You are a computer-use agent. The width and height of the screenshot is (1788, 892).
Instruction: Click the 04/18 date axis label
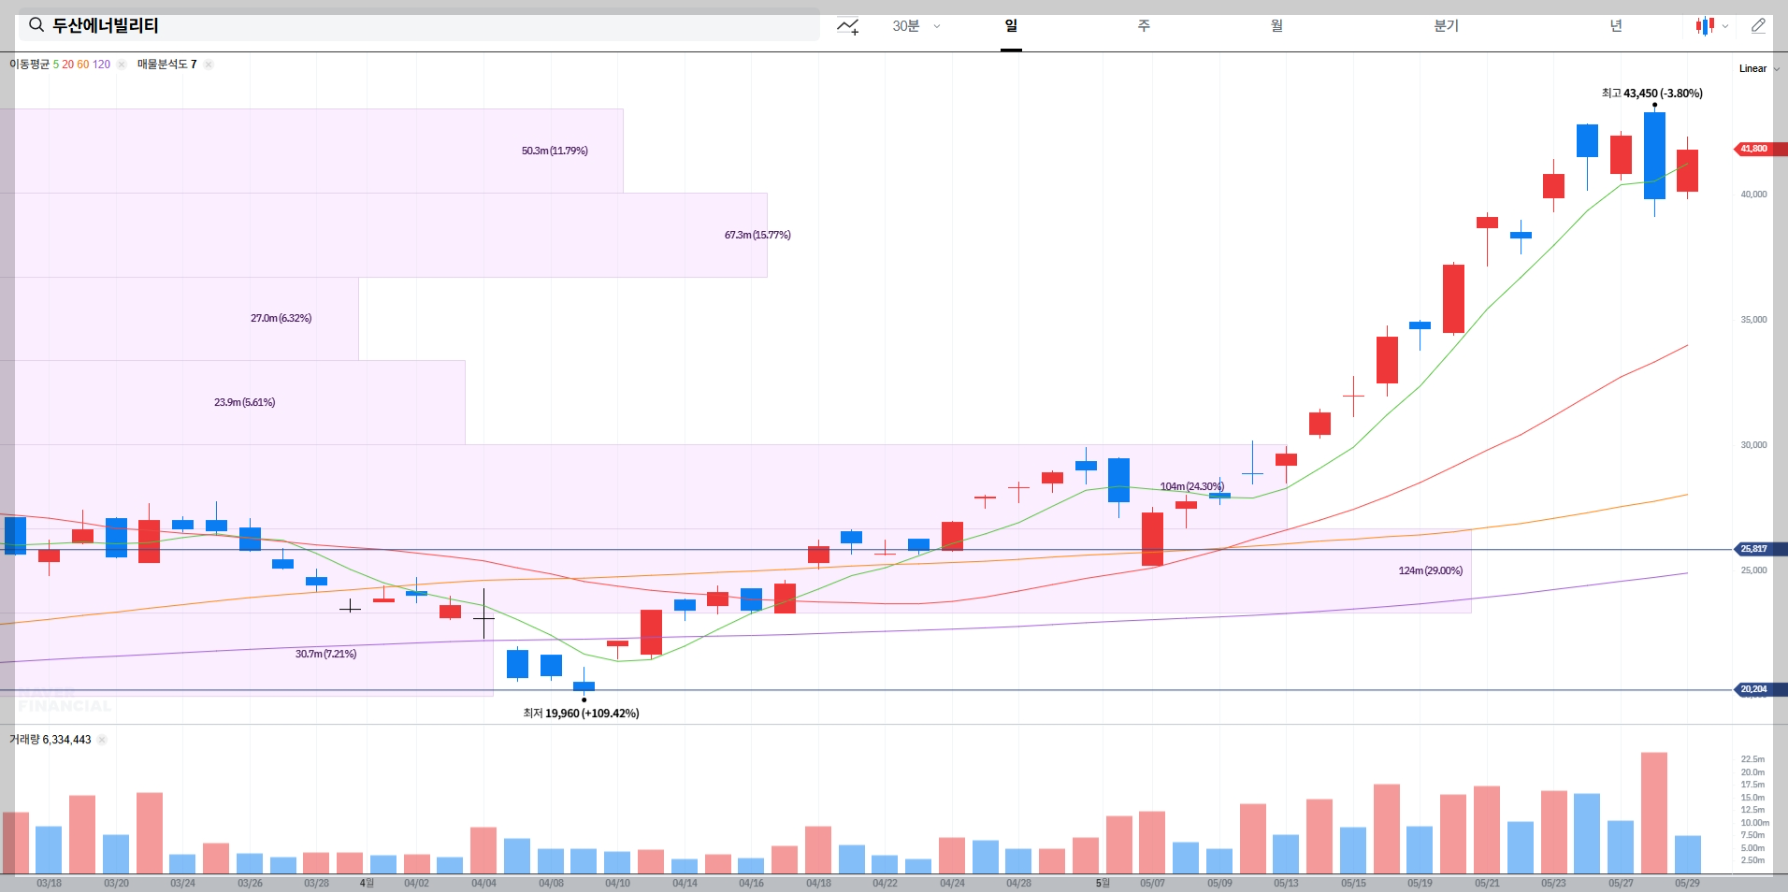point(818,883)
